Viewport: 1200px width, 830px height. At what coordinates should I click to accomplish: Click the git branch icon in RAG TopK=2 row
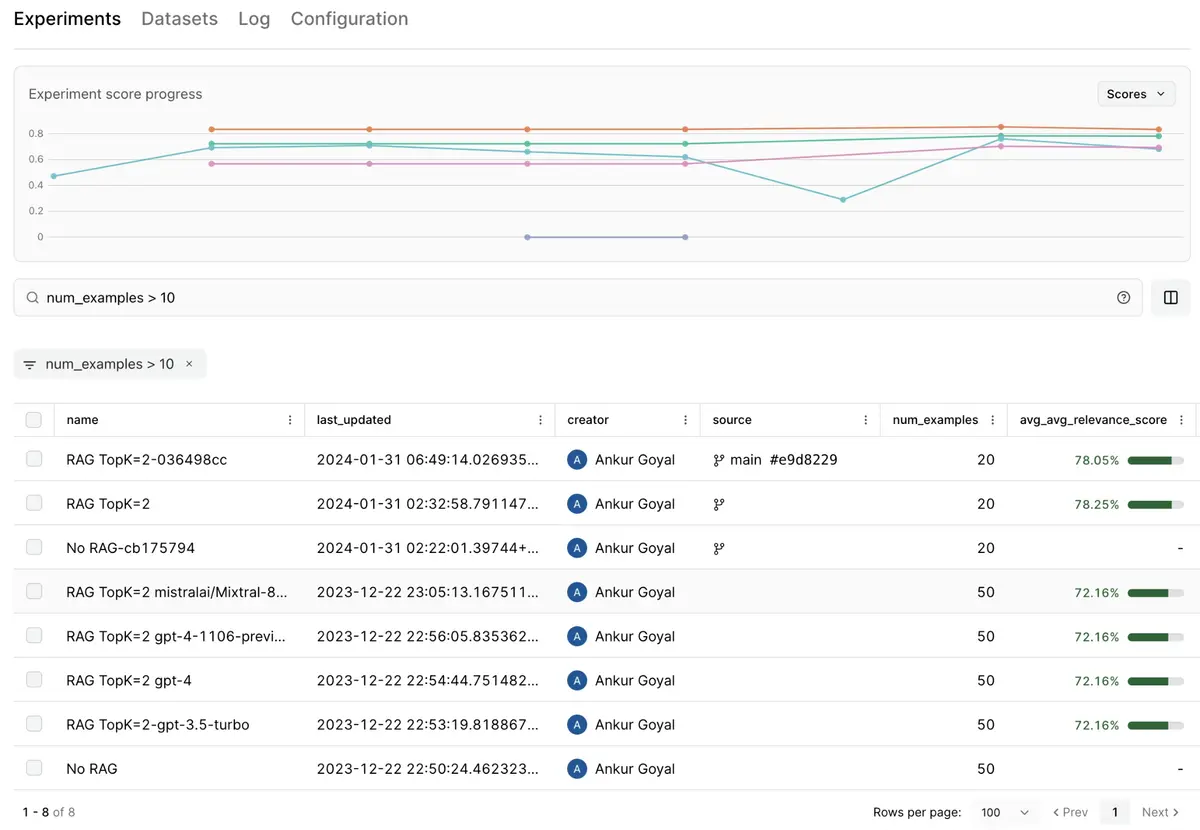[718, 504]
